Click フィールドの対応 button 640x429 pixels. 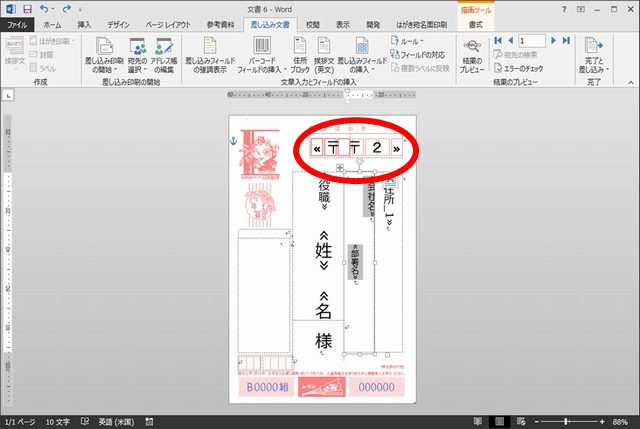(418, 55)
